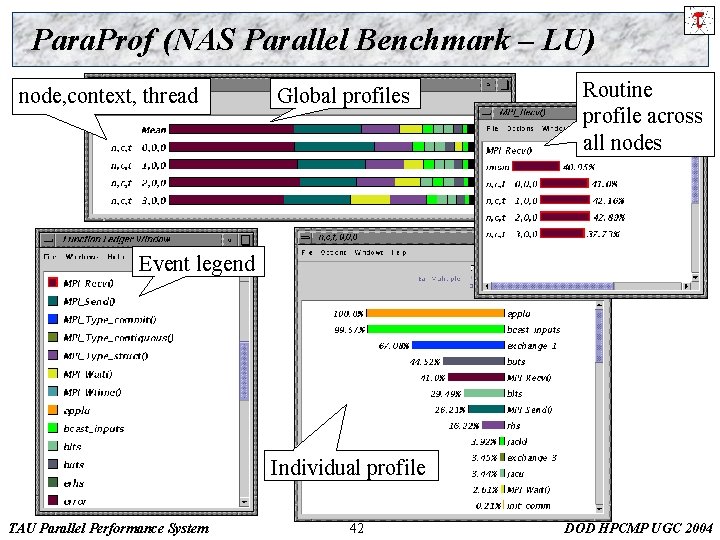Open Help menu in n,c,t 0,0,0 window

click(399, 252)
